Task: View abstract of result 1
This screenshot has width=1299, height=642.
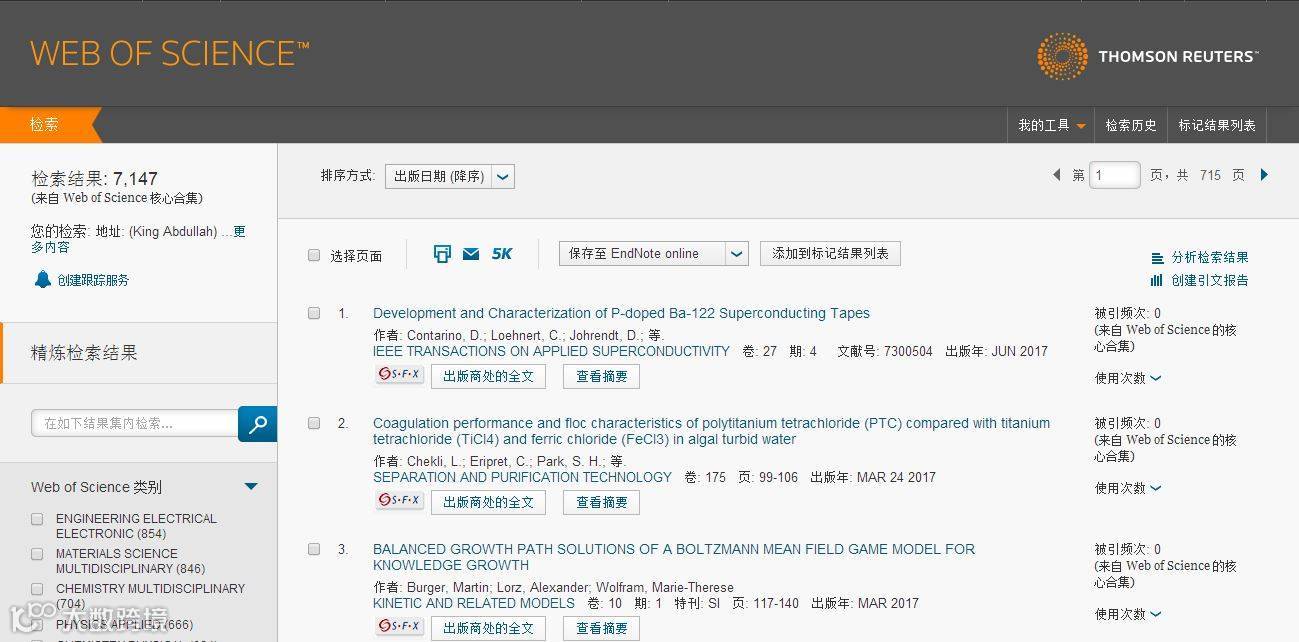Action: [601, 377]
